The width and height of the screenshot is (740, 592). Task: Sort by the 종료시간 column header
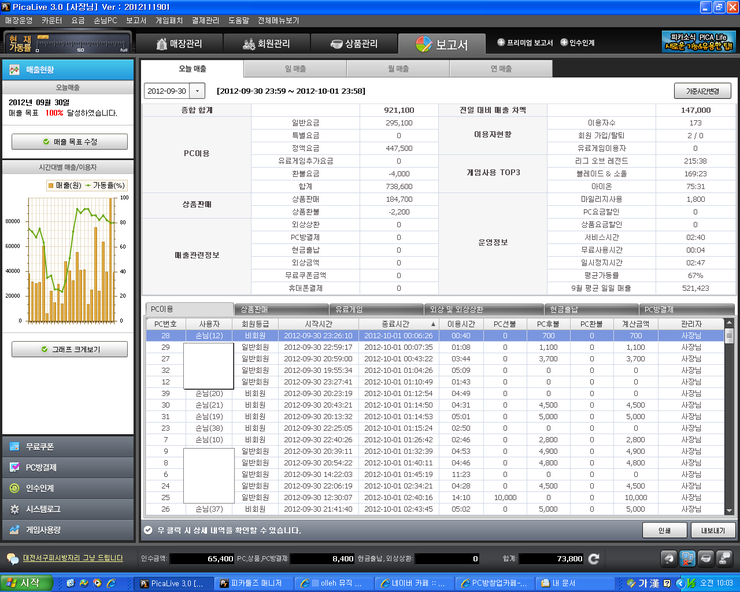tap(399, 324)
